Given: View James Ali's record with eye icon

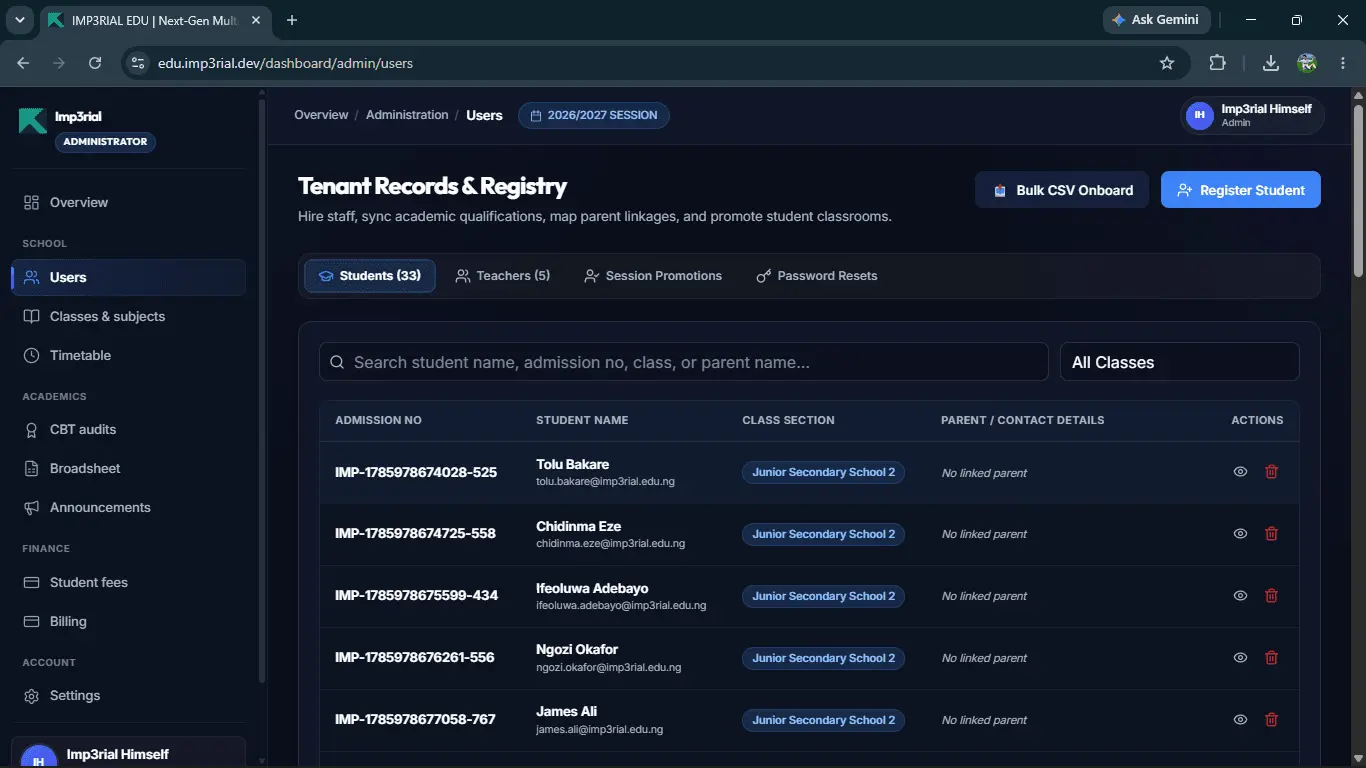Looking at the screenshot, I should (x=1240, y=720).
